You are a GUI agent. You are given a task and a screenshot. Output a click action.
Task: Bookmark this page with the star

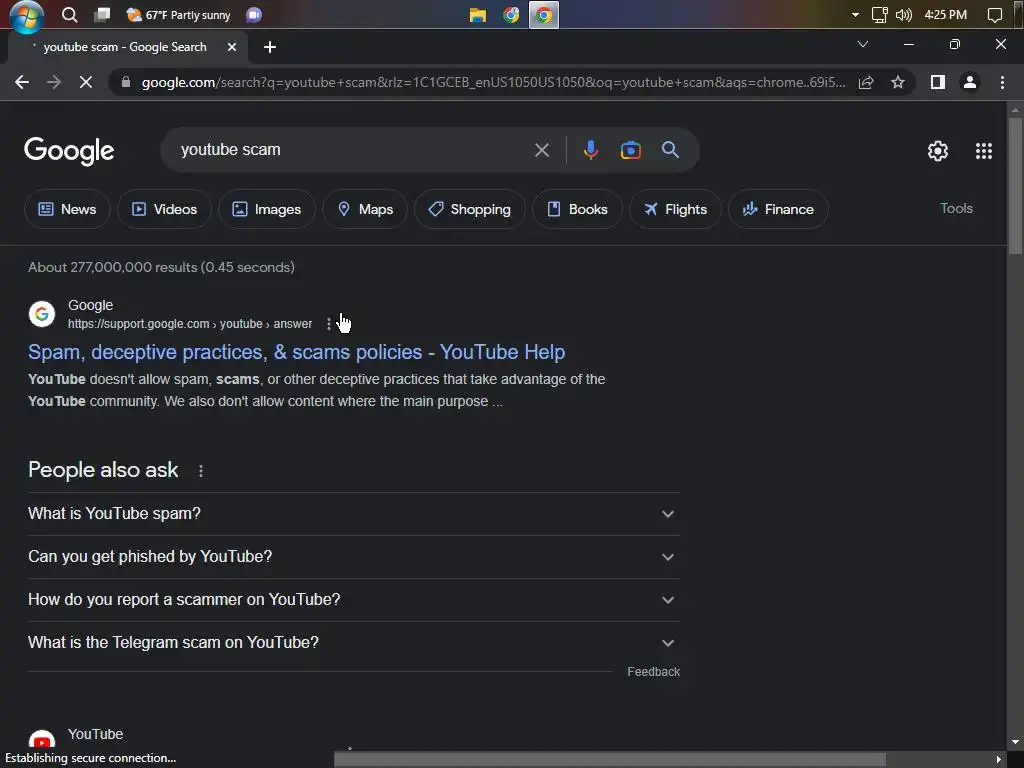coord(898,82)
